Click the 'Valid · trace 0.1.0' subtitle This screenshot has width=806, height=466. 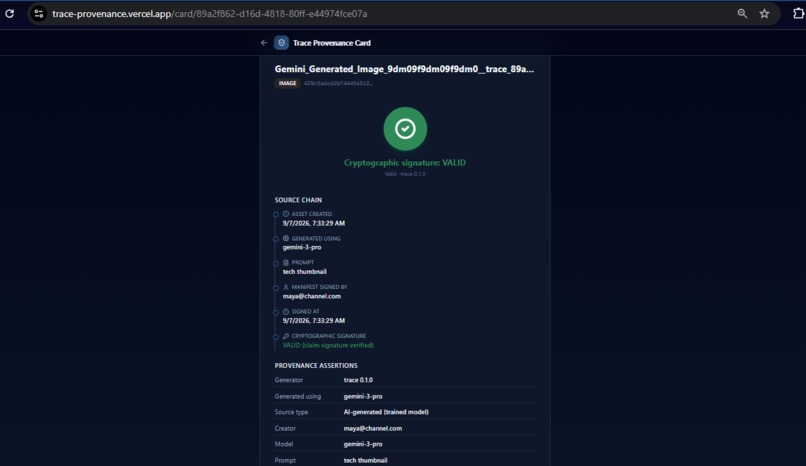pyautogui.click(x=405, y=174)
